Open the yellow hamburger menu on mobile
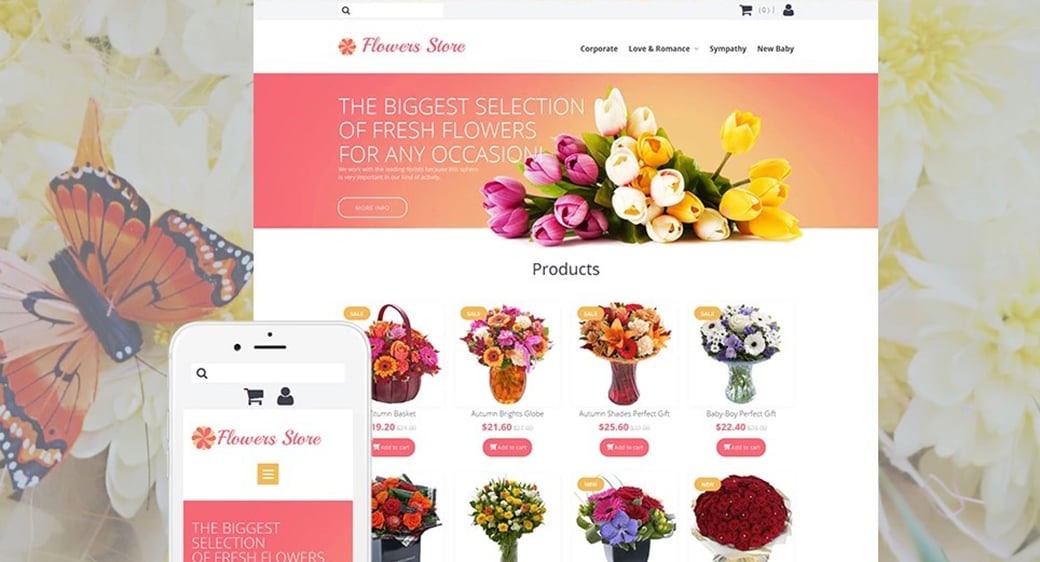 pos(268,474)
